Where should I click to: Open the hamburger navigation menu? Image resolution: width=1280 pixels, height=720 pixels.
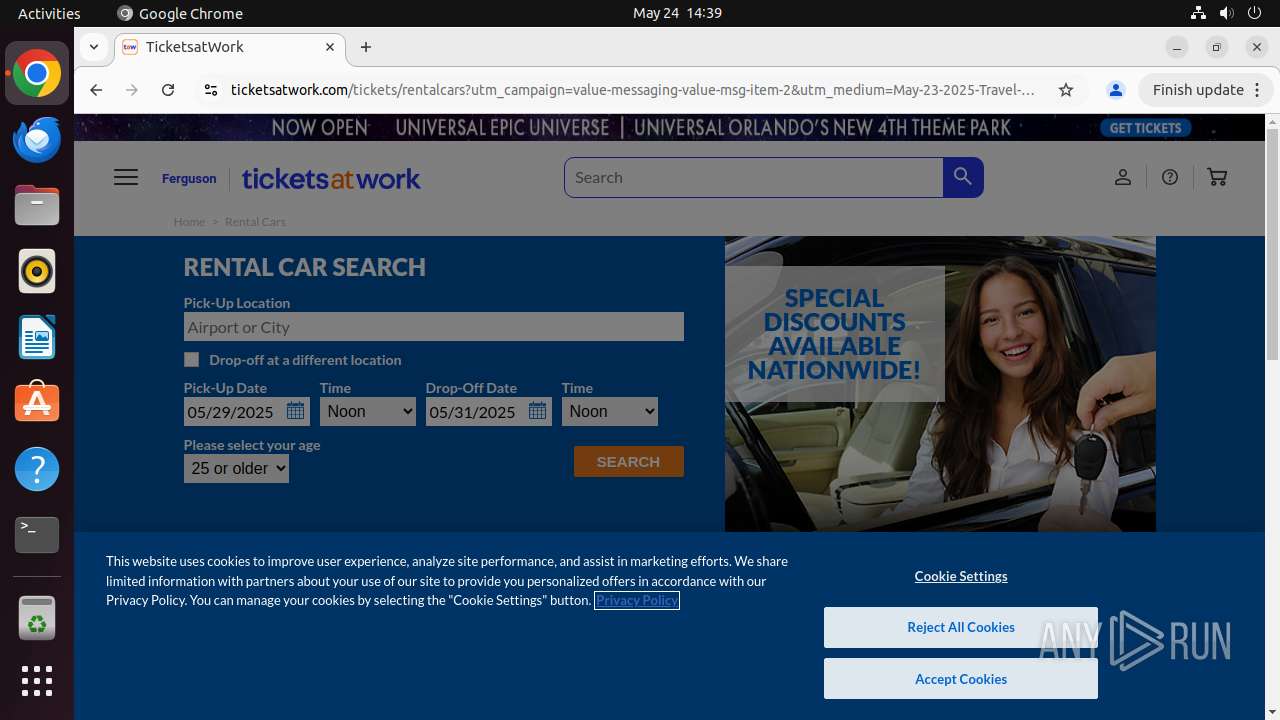(x=126, y=177)
